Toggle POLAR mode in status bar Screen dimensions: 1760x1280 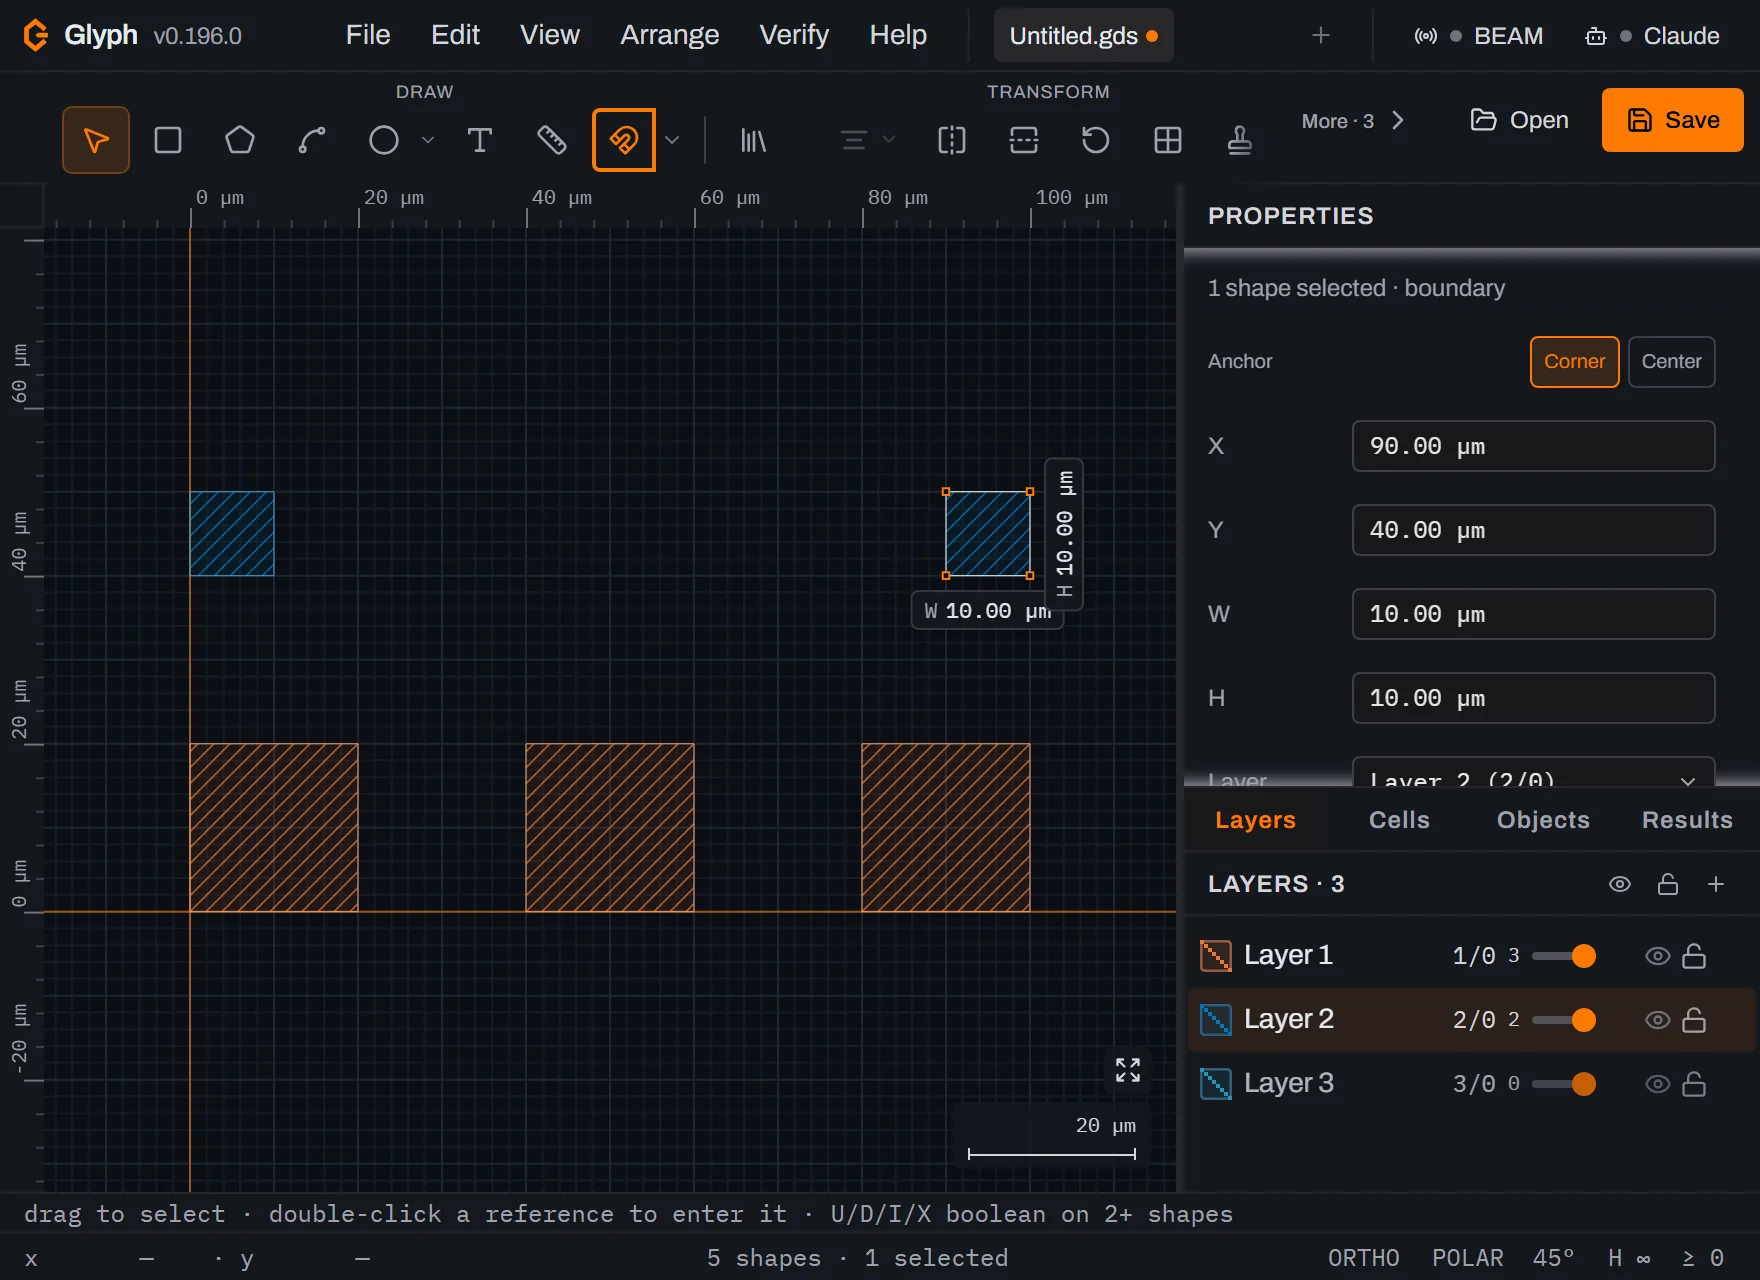[1468, 1258]
